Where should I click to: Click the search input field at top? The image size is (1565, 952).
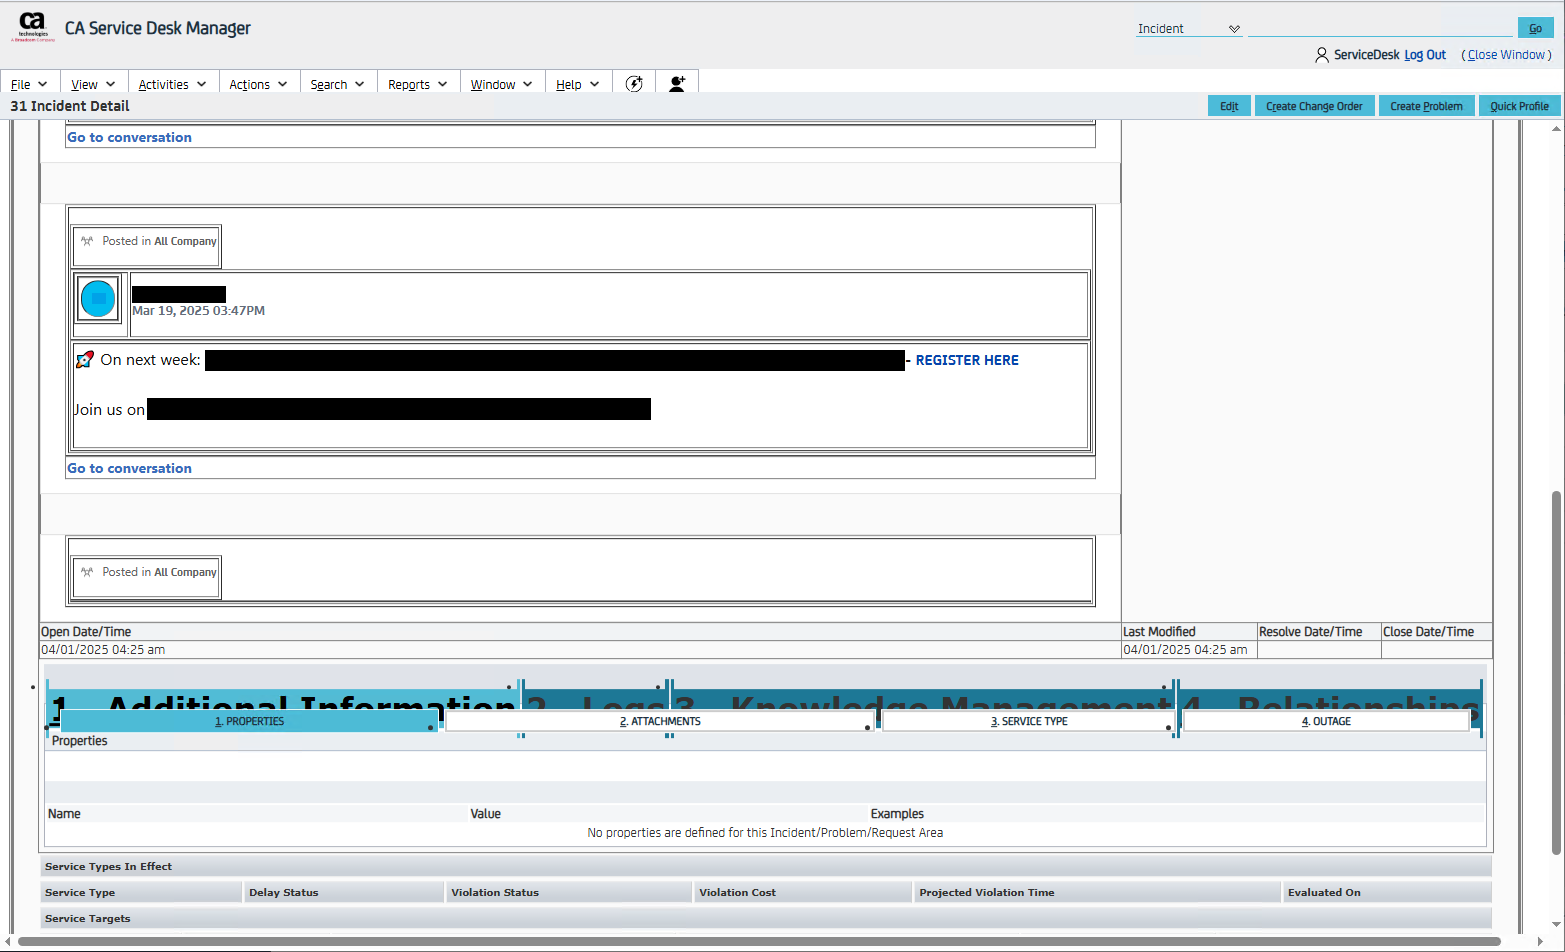[1380, 28]
